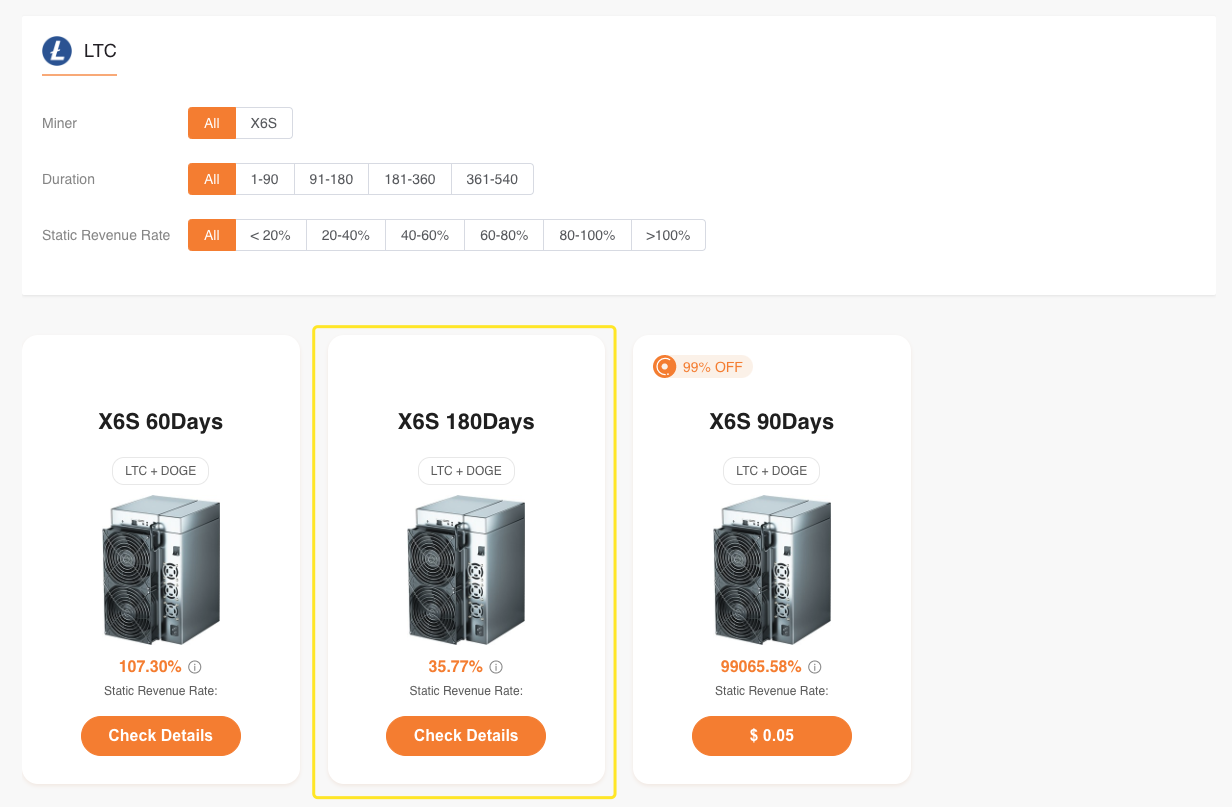Filter revenue rate 20-40%
The height and width of the screenshot is (807, 1232).
click(x=346, y=235)
